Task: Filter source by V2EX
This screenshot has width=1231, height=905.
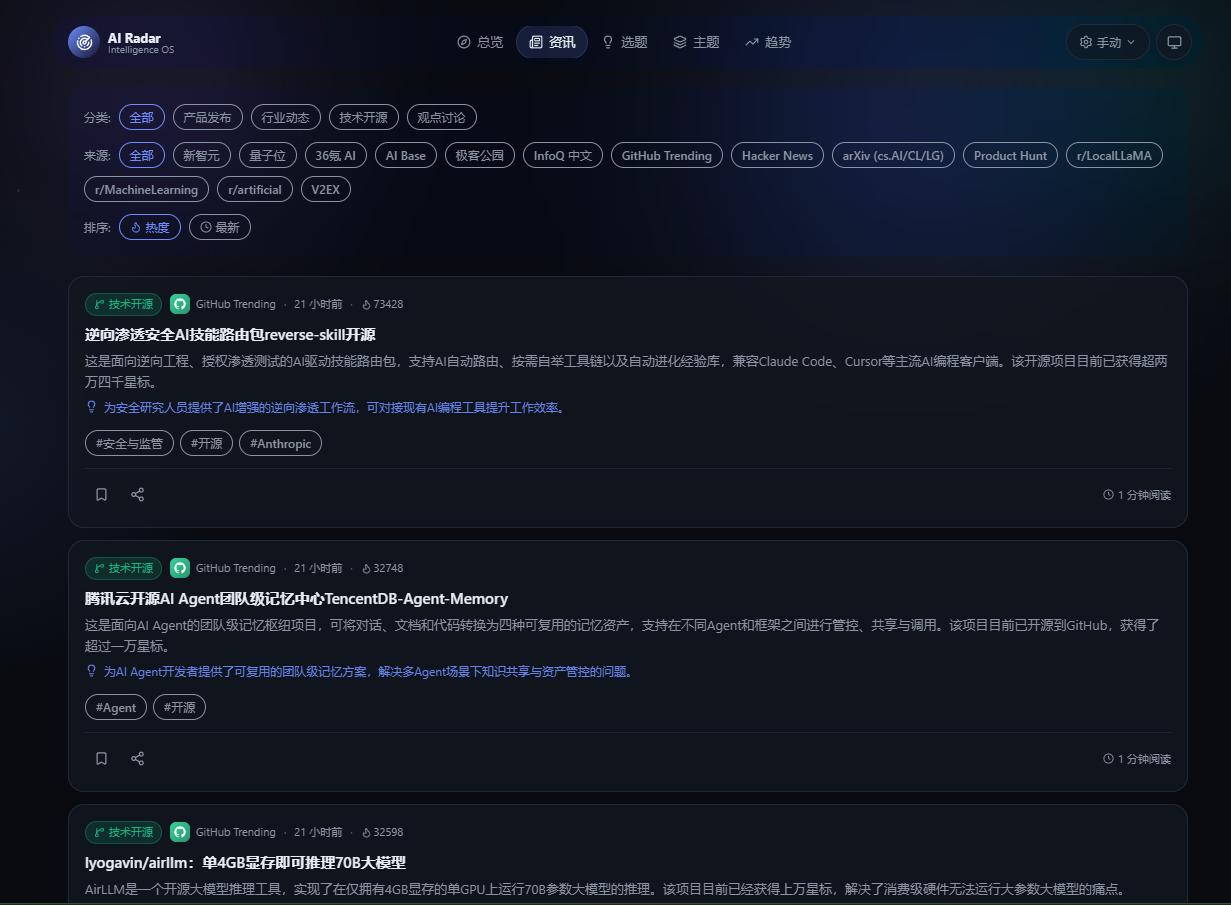Action: (x=326, y=189)
